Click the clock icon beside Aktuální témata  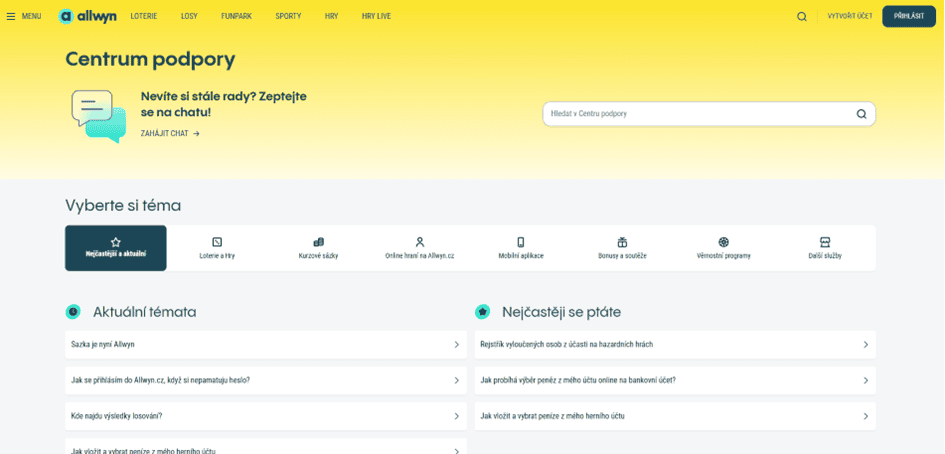pyautogui.click(x=73, y=312)
